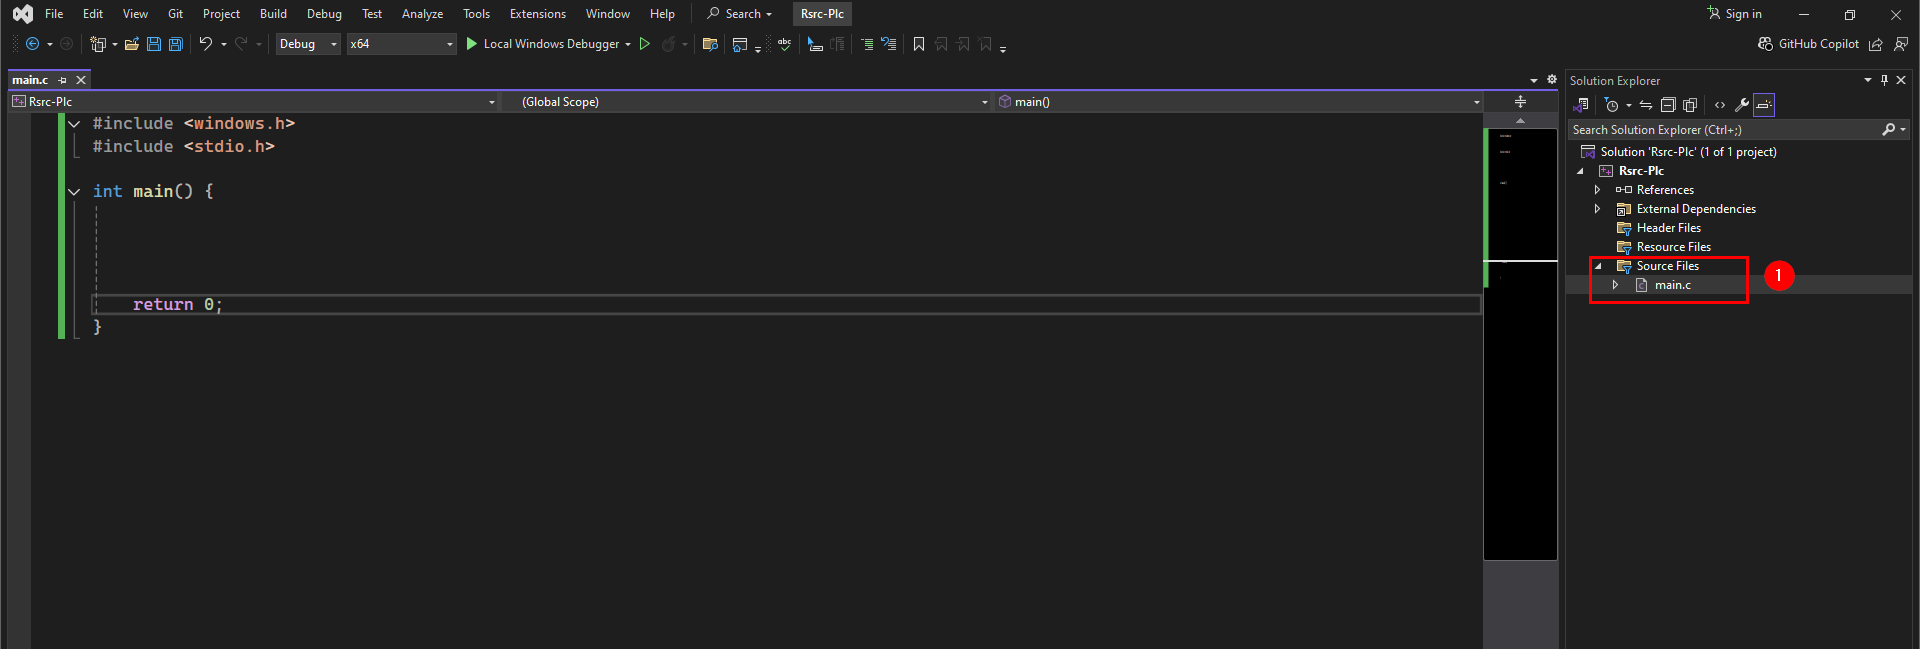Undo the last action with Undo icon

(205, 44)
